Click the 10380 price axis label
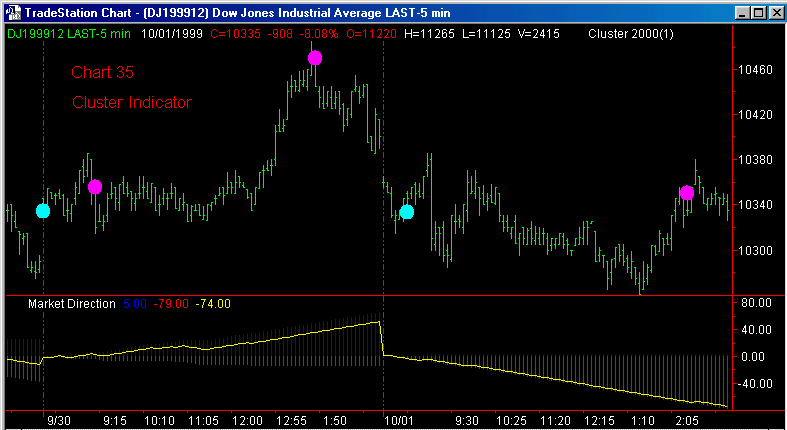This screenshot has width=787, height=430. (x=755, y=160)
